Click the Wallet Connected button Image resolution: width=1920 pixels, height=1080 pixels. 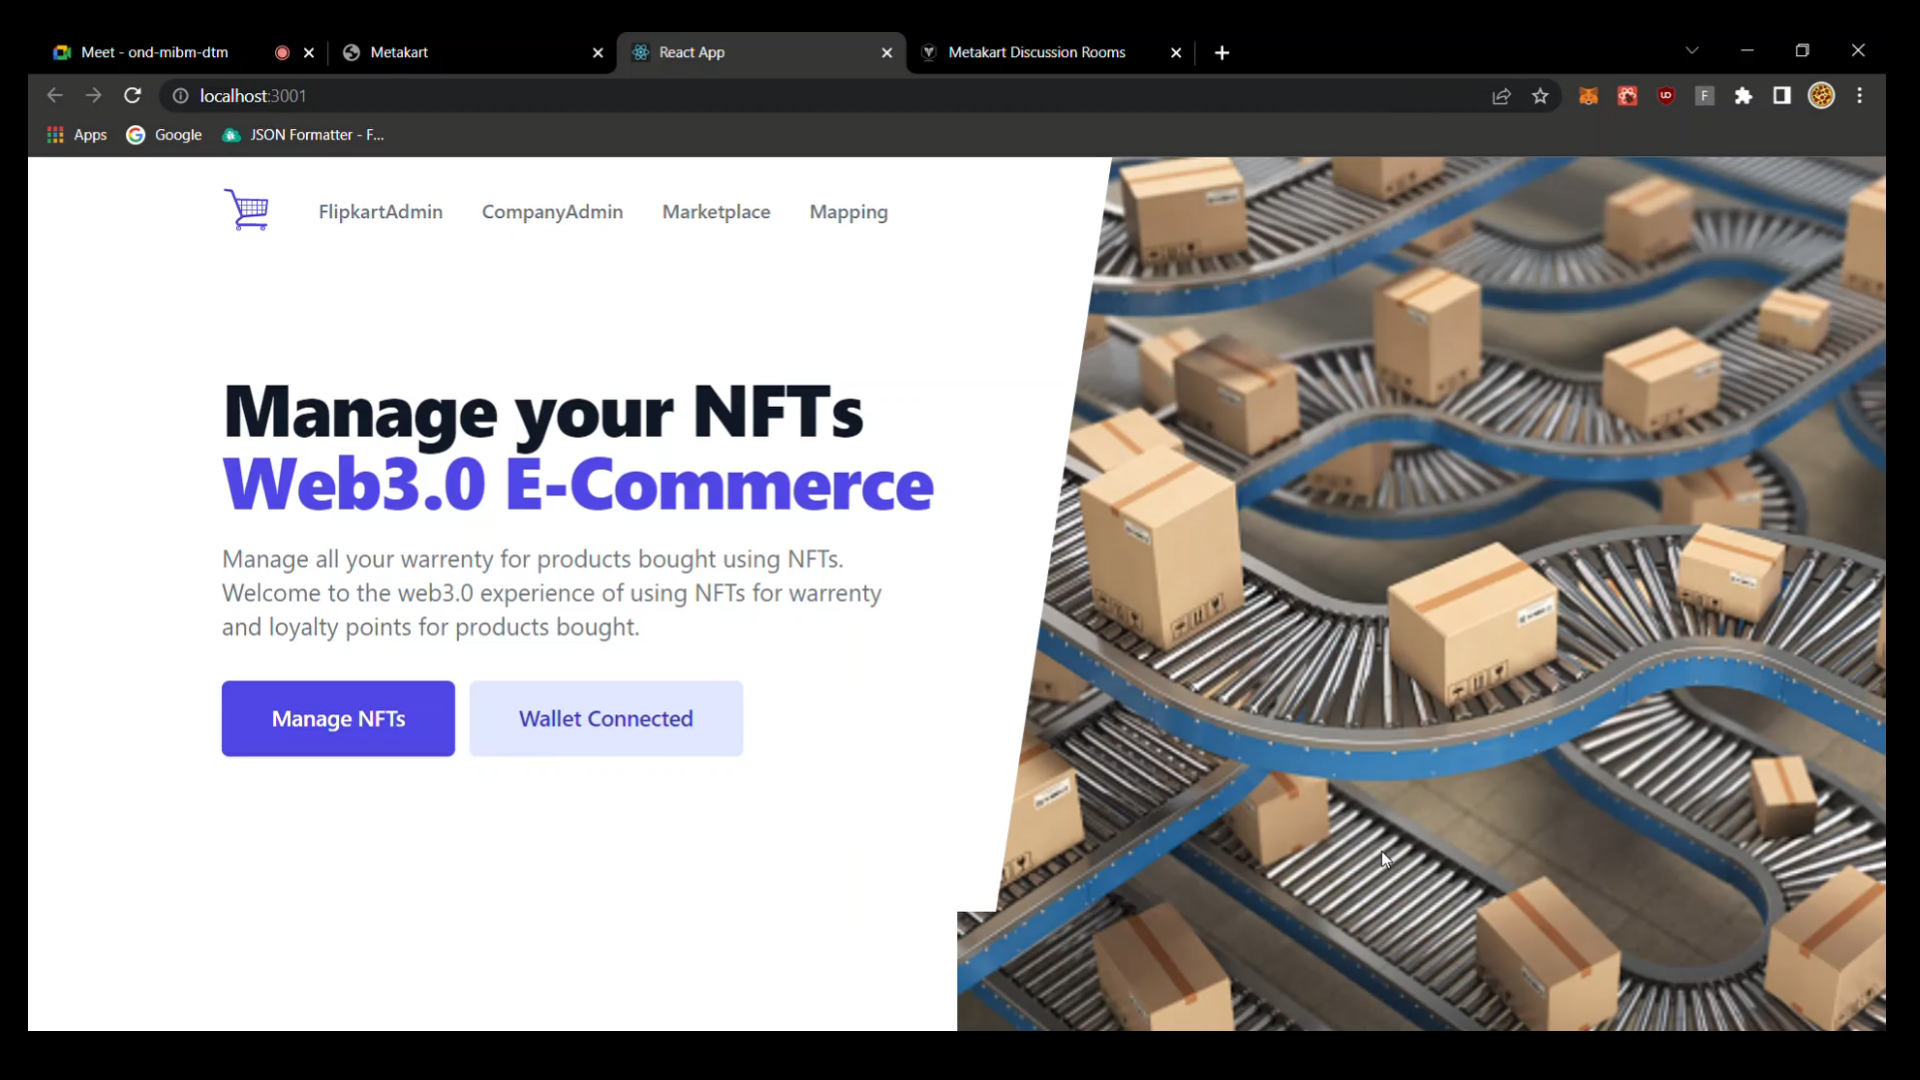(x=606, y=719)
